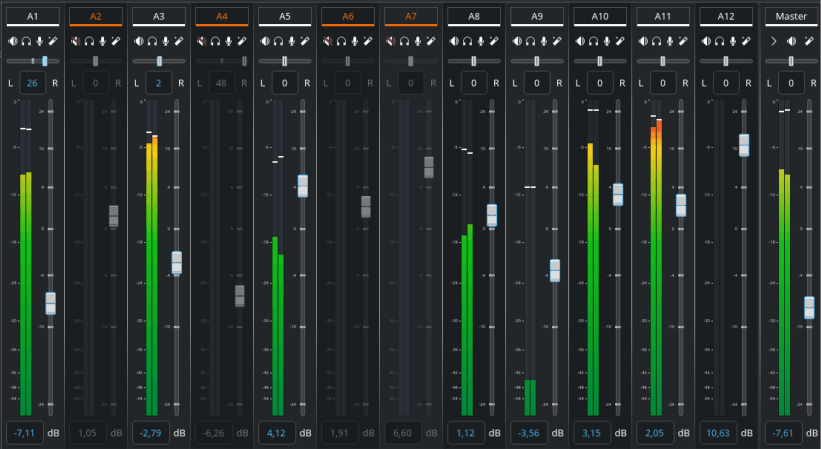821x449 pixels.
Task: Arm recording on track A5 microphone icon
Action: coord(290,41)
